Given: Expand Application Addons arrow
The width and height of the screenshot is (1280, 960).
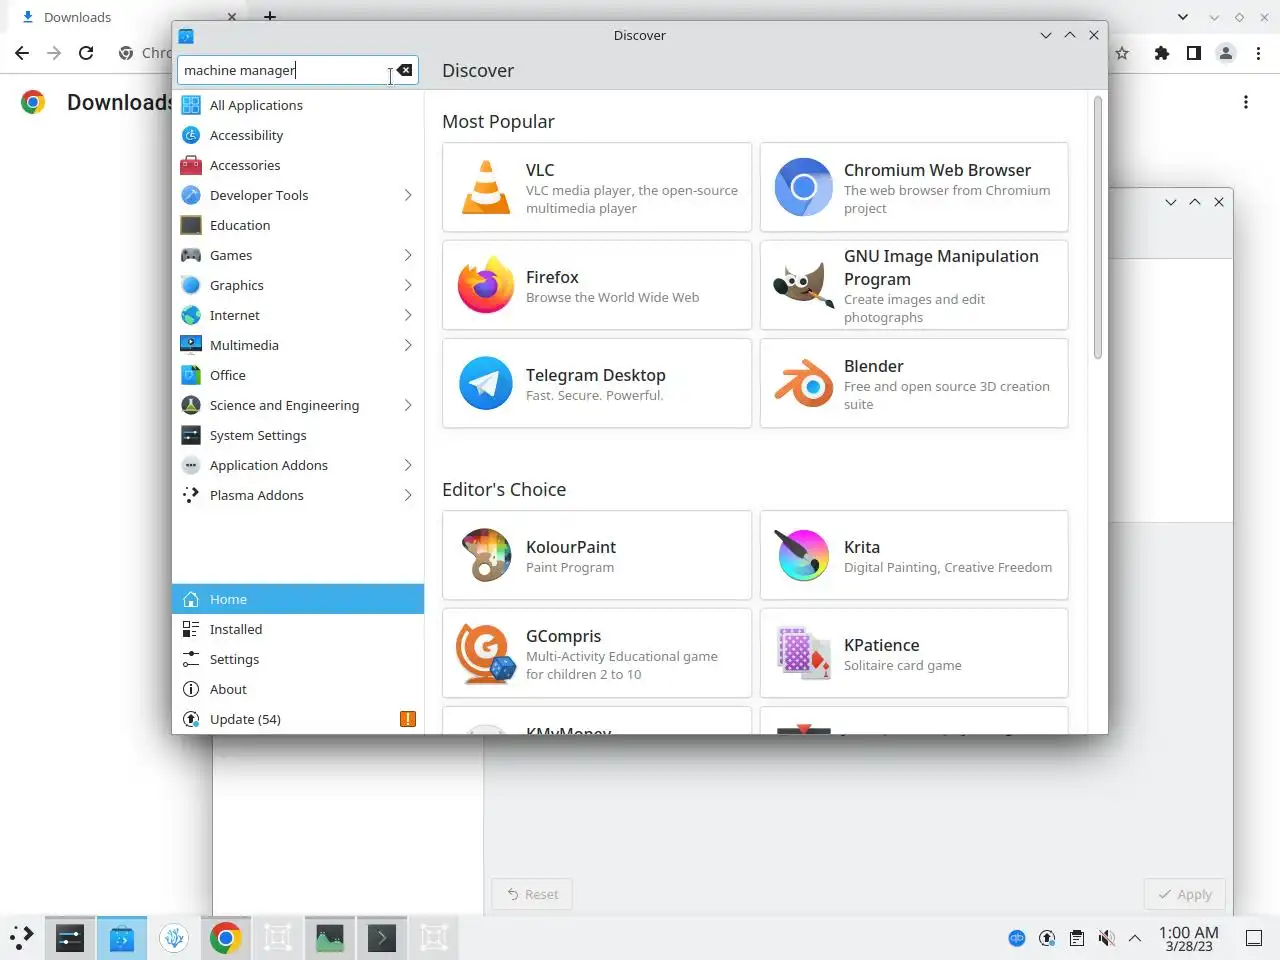Looking at the screenshot, I should tap(408, 465).
